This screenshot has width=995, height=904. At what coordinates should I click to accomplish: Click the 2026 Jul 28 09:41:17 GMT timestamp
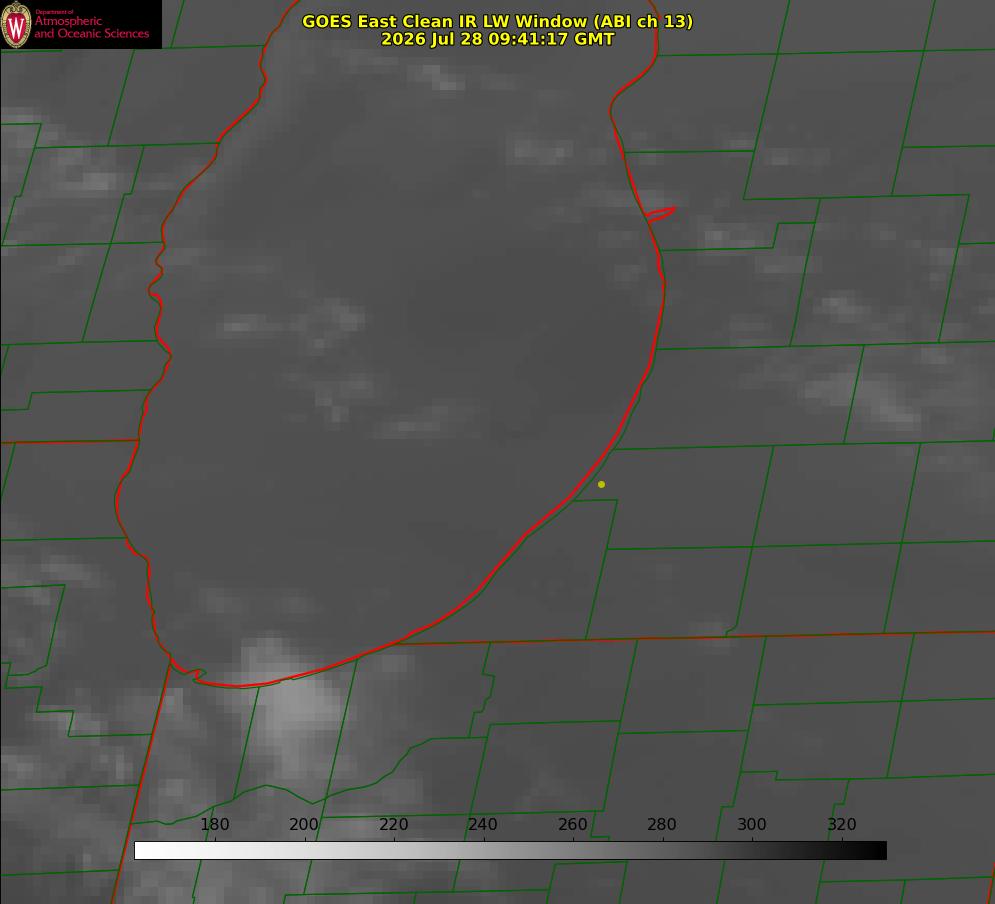(x=498, y=39)
